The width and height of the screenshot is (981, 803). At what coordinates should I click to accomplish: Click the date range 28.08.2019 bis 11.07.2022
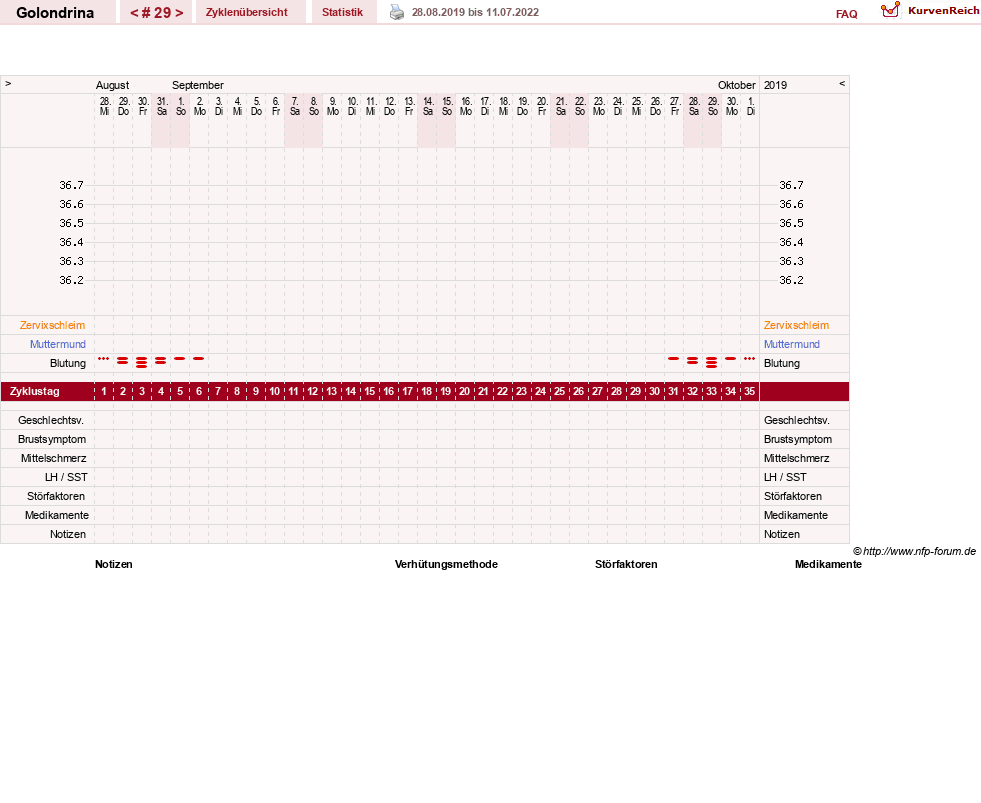[475, 12]
